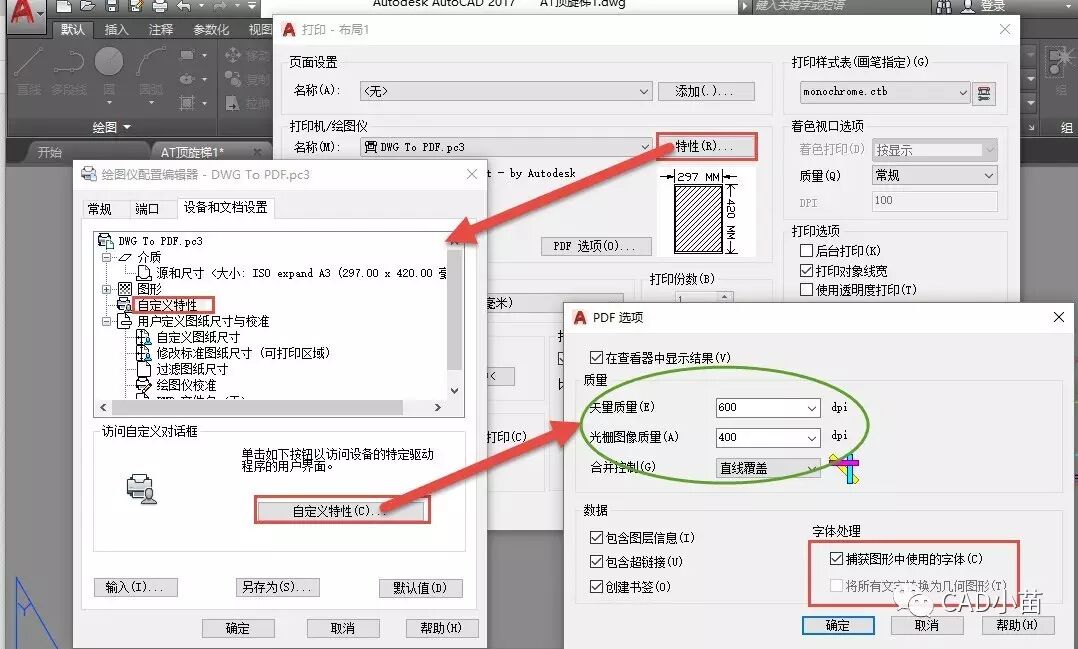Screen dimensions: 1078x649
Task: Click the plotter driver icon in custom dialog area
Action: pos(142,489)
